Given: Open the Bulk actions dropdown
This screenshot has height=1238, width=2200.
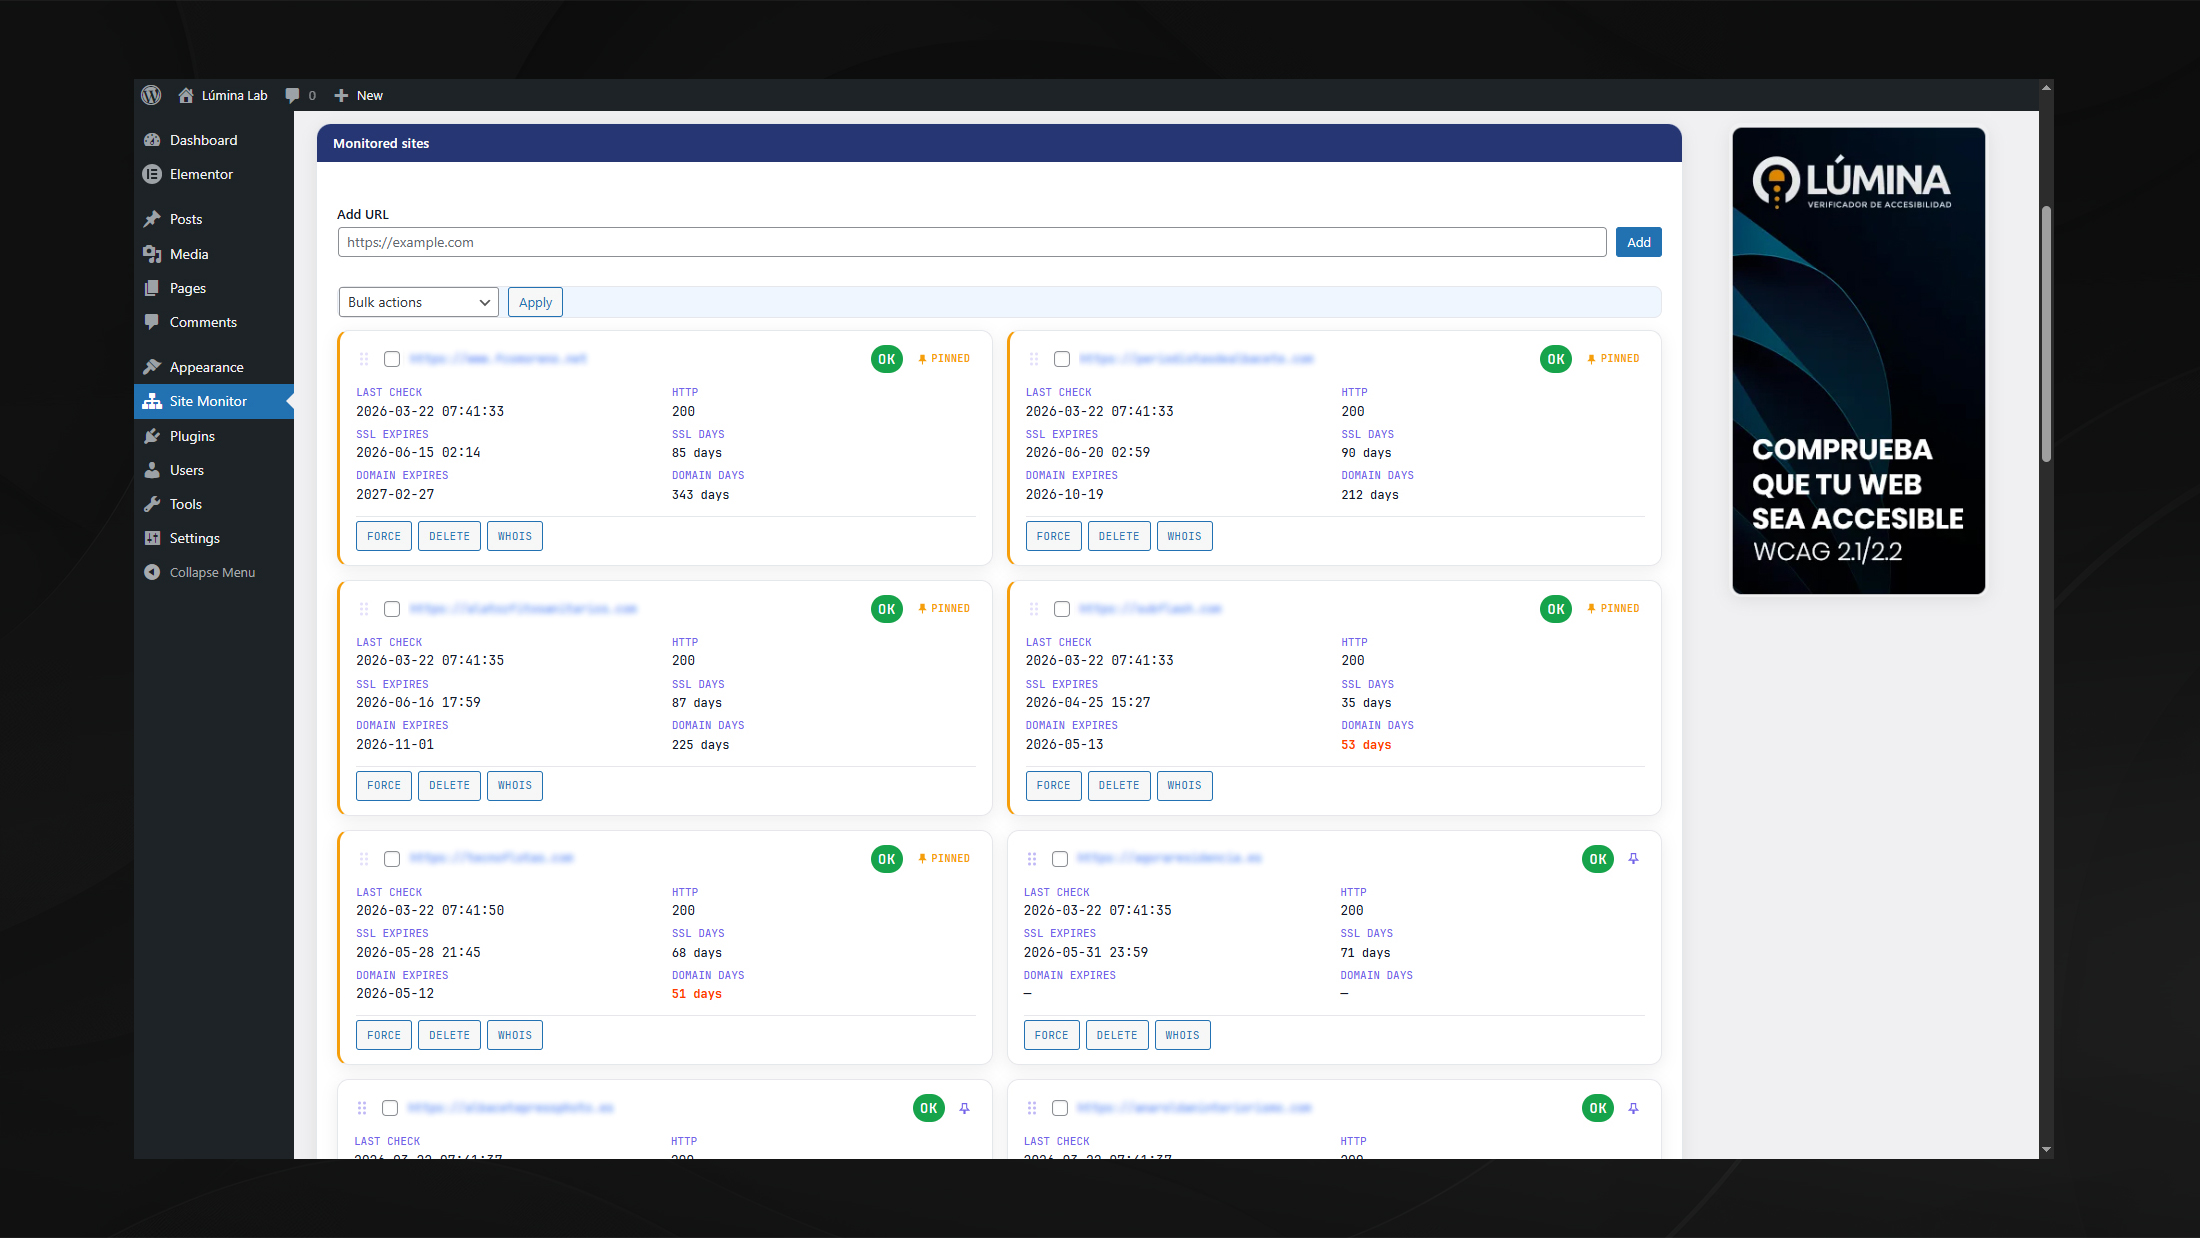Looking at the screenshot, I should [x=418, y=302].
